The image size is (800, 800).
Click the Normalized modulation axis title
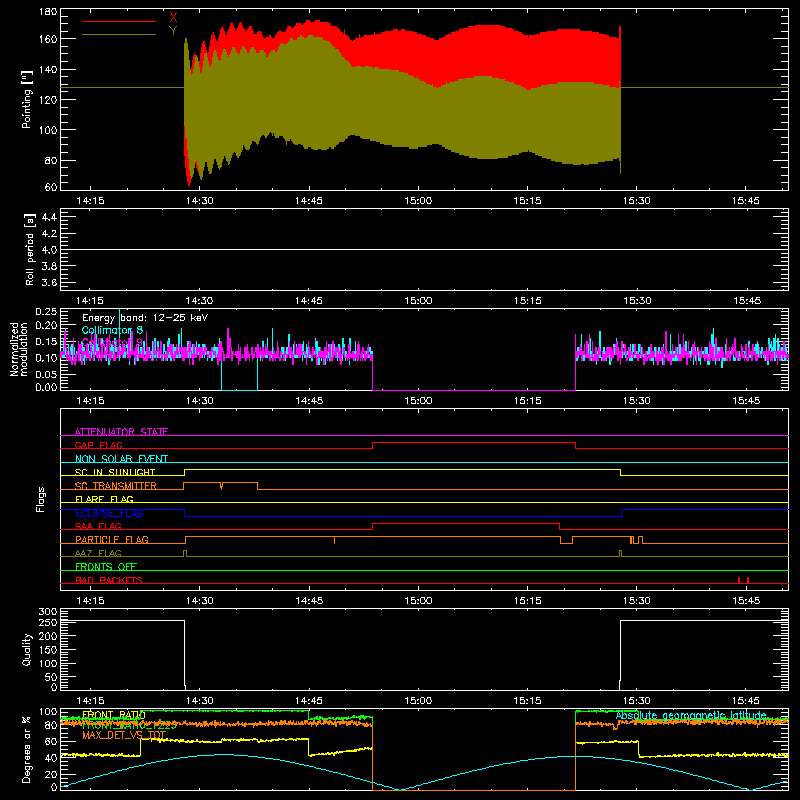[x=19, y=349]
